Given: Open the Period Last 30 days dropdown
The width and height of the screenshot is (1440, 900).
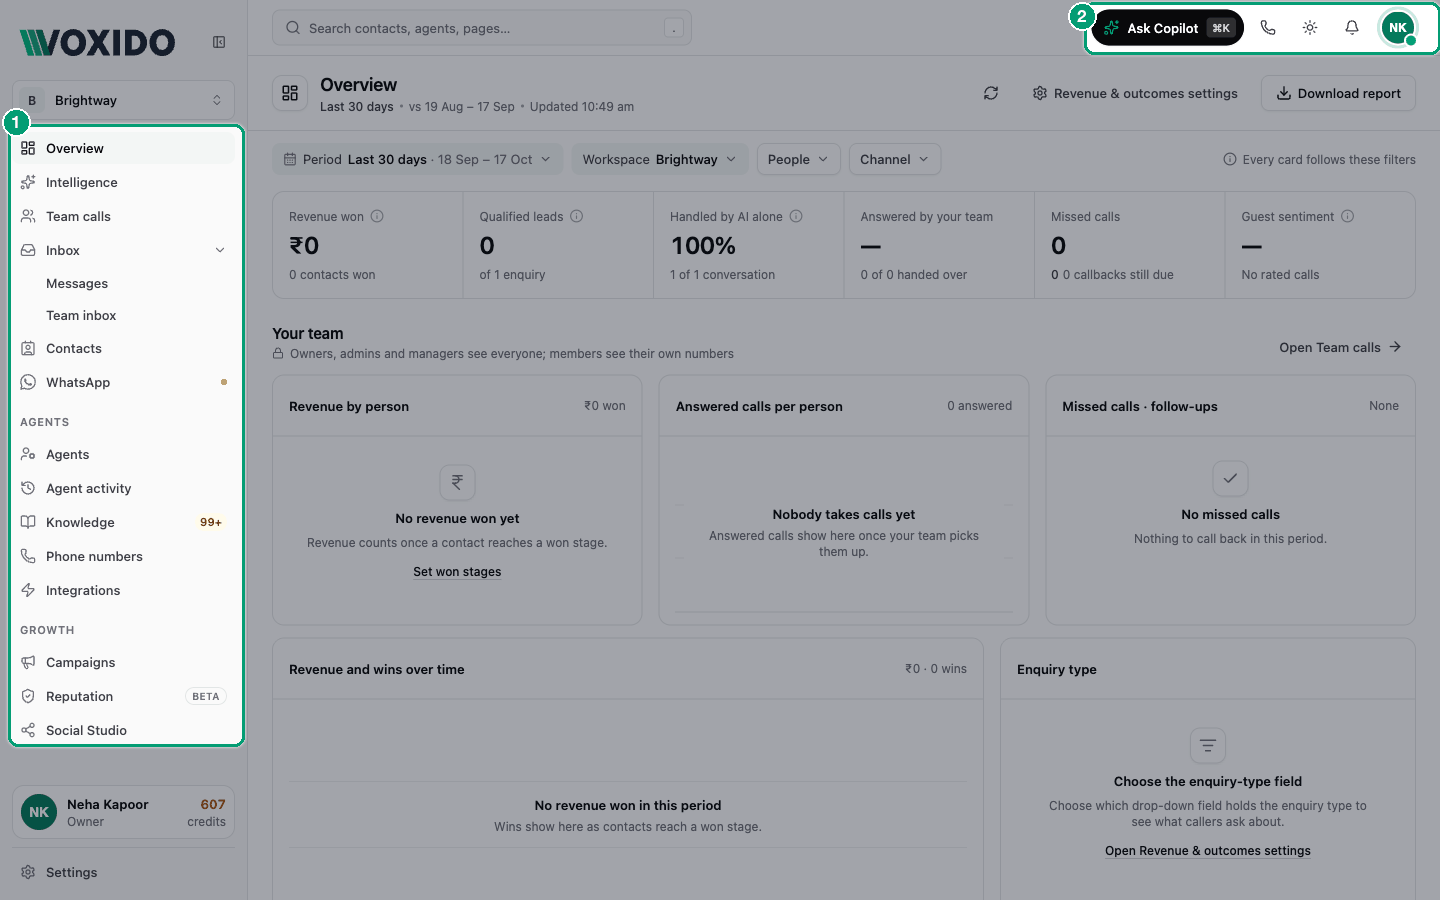Looking at the screenshot, I should tap(418, 159).
